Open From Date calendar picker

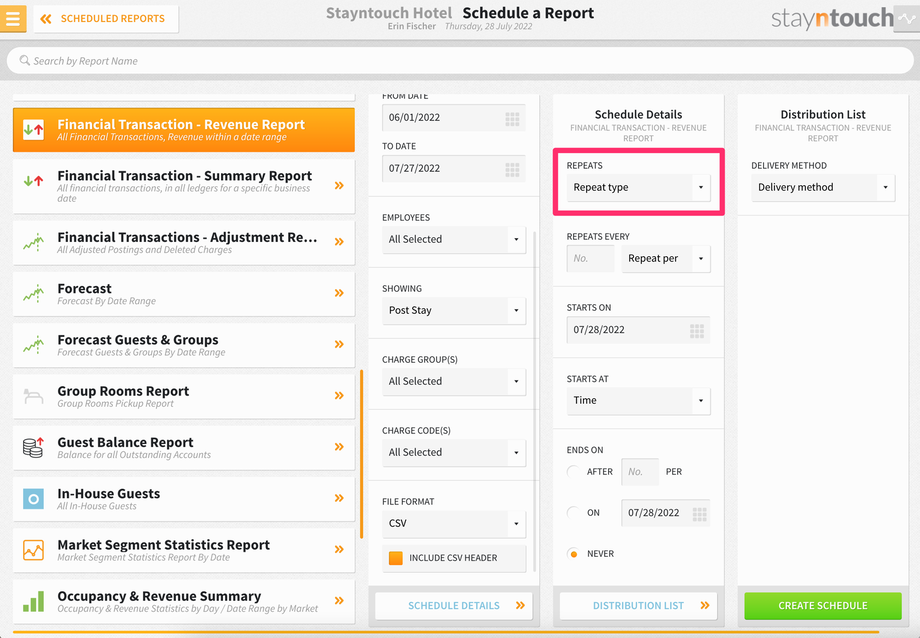[512, 119]
